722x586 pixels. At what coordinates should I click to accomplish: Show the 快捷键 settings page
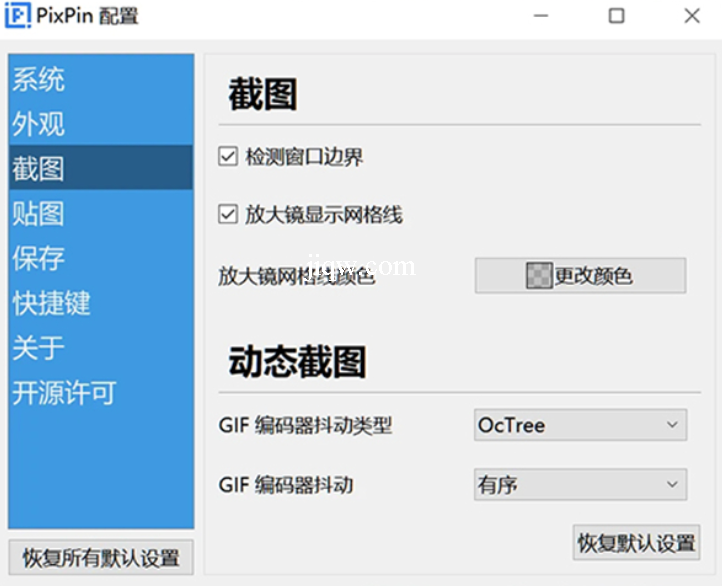pyautogui.click(x=101, y=302)
